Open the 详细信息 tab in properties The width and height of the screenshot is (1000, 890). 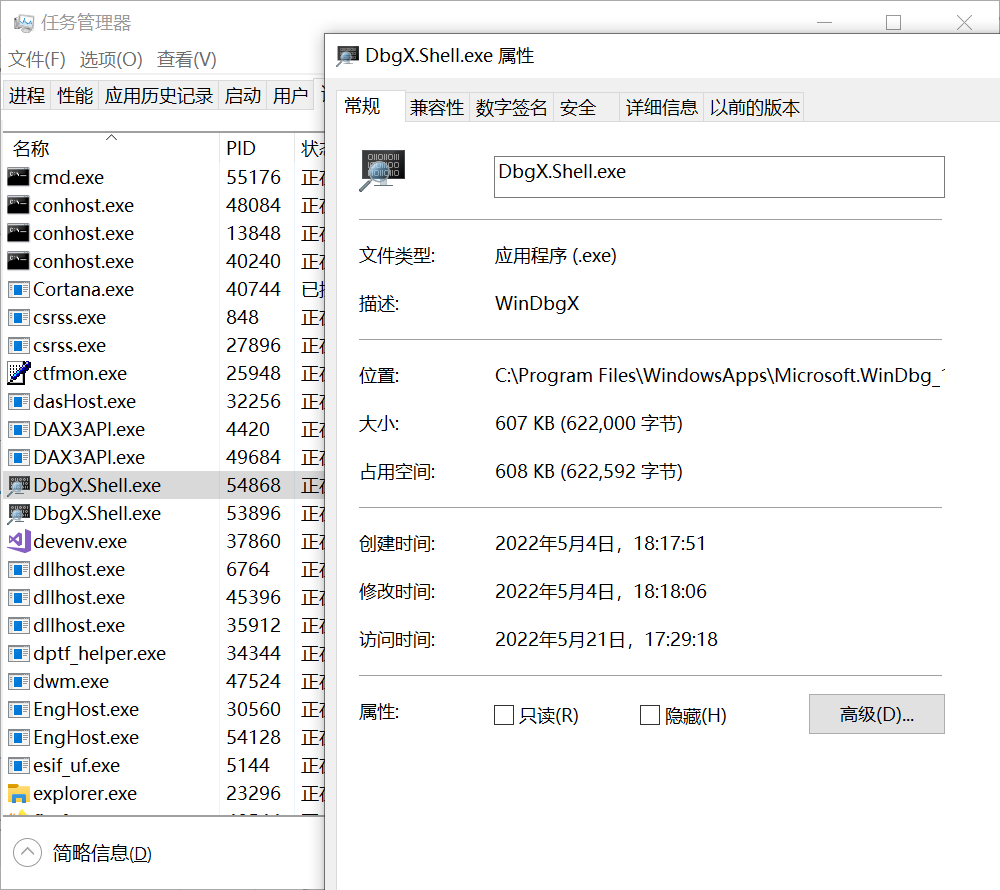(662, 107)
